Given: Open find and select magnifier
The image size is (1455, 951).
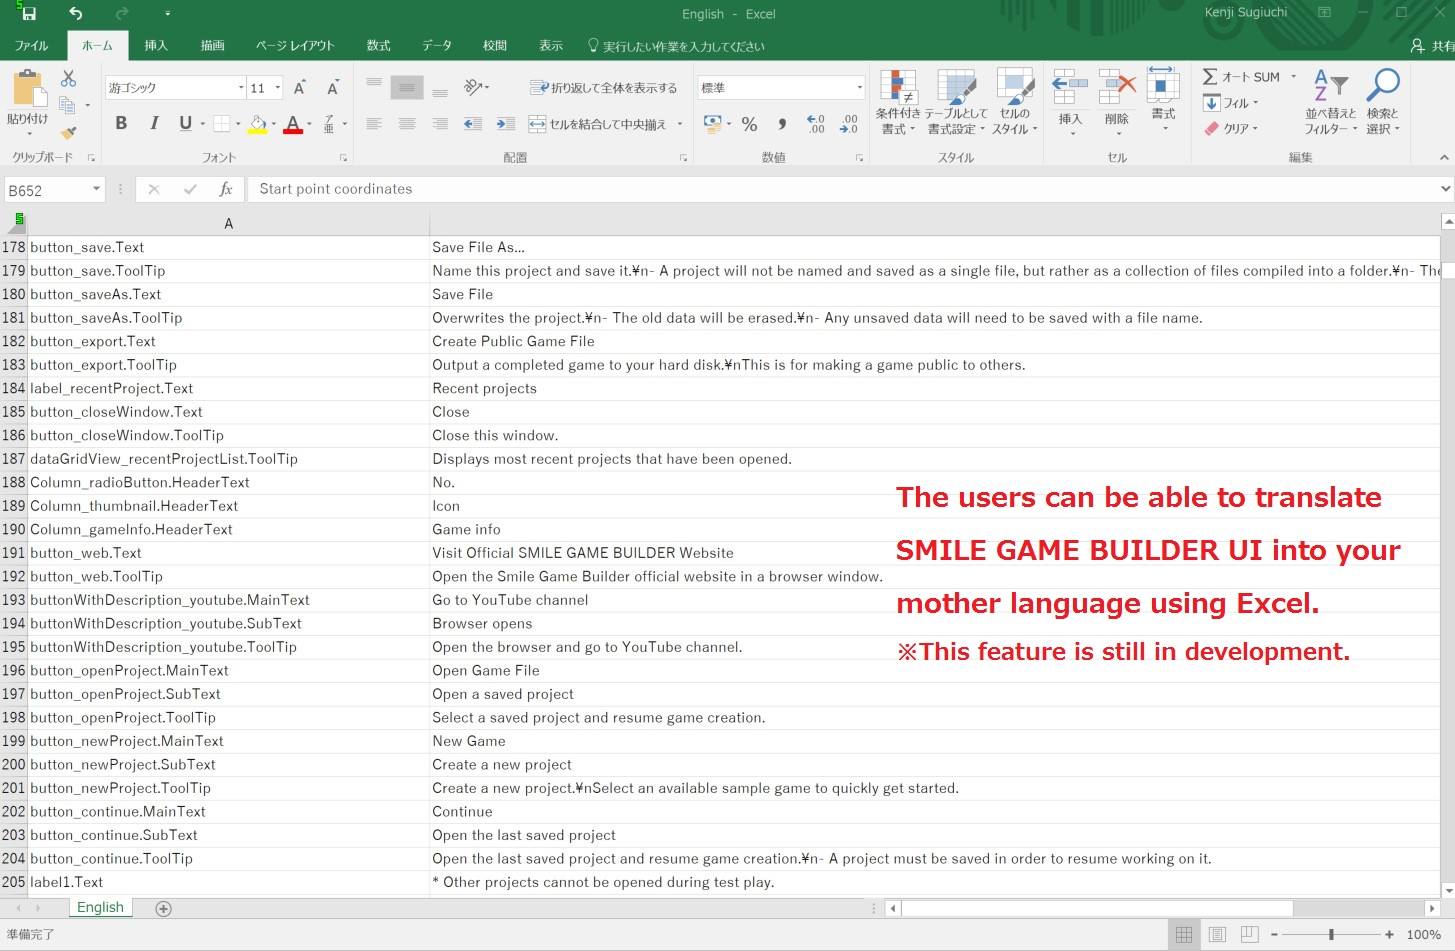Looking at the screenshot, I should 1383,102.
